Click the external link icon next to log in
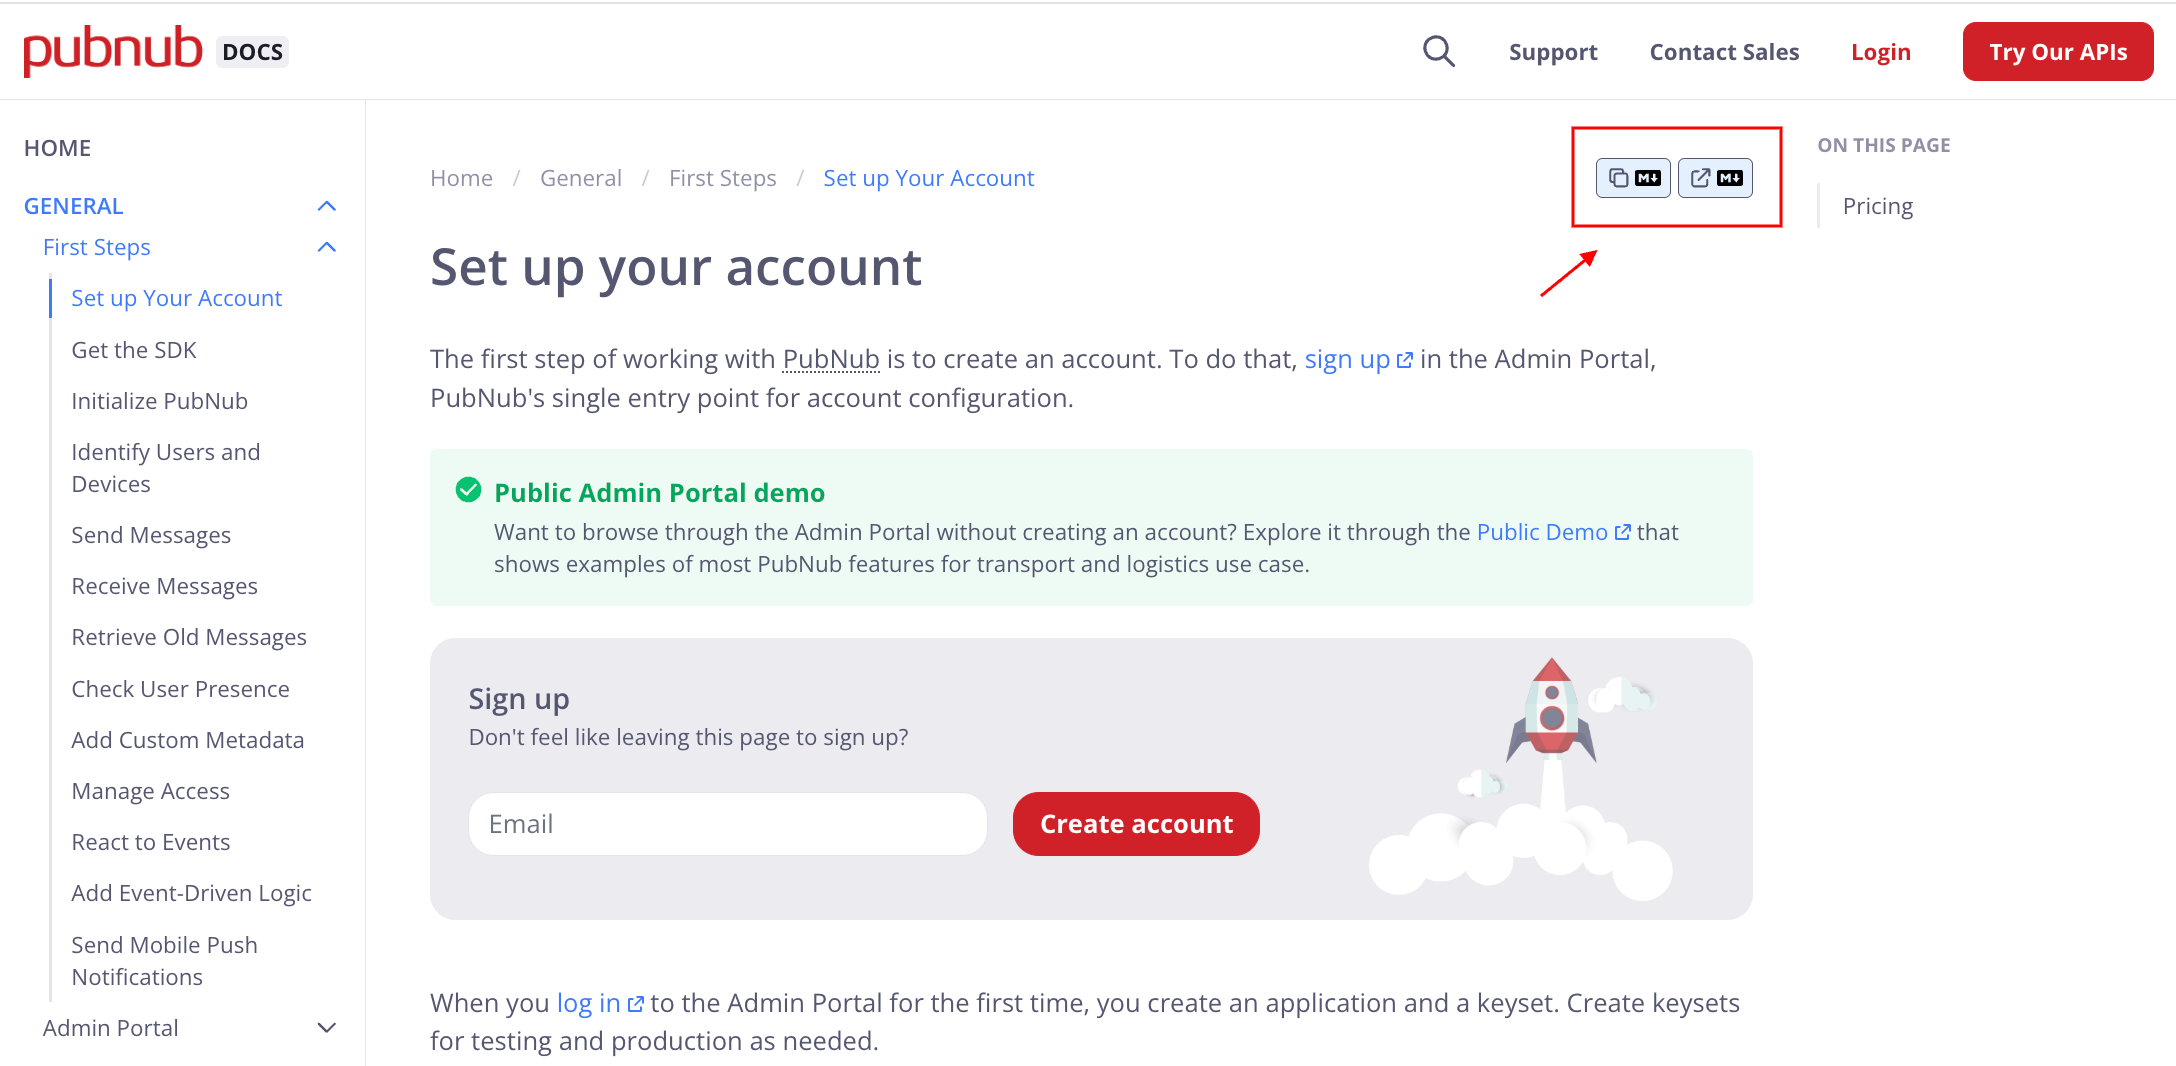The width and height of the screenshot is (2176, 1066). coord(636,1002)
